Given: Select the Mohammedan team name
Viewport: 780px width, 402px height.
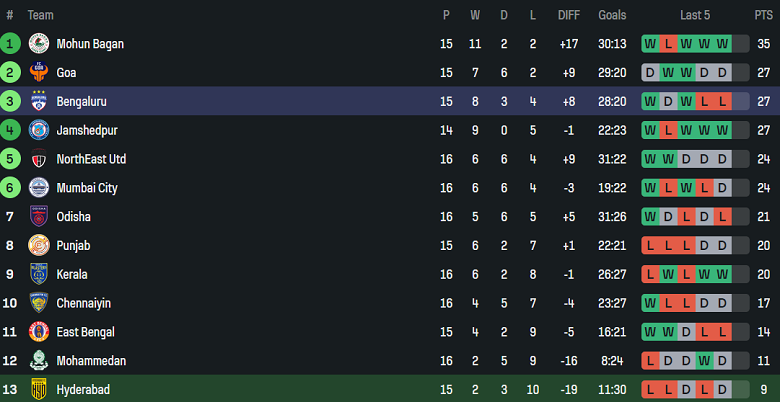Looking at the screenshot, I should tap(91, 361).
